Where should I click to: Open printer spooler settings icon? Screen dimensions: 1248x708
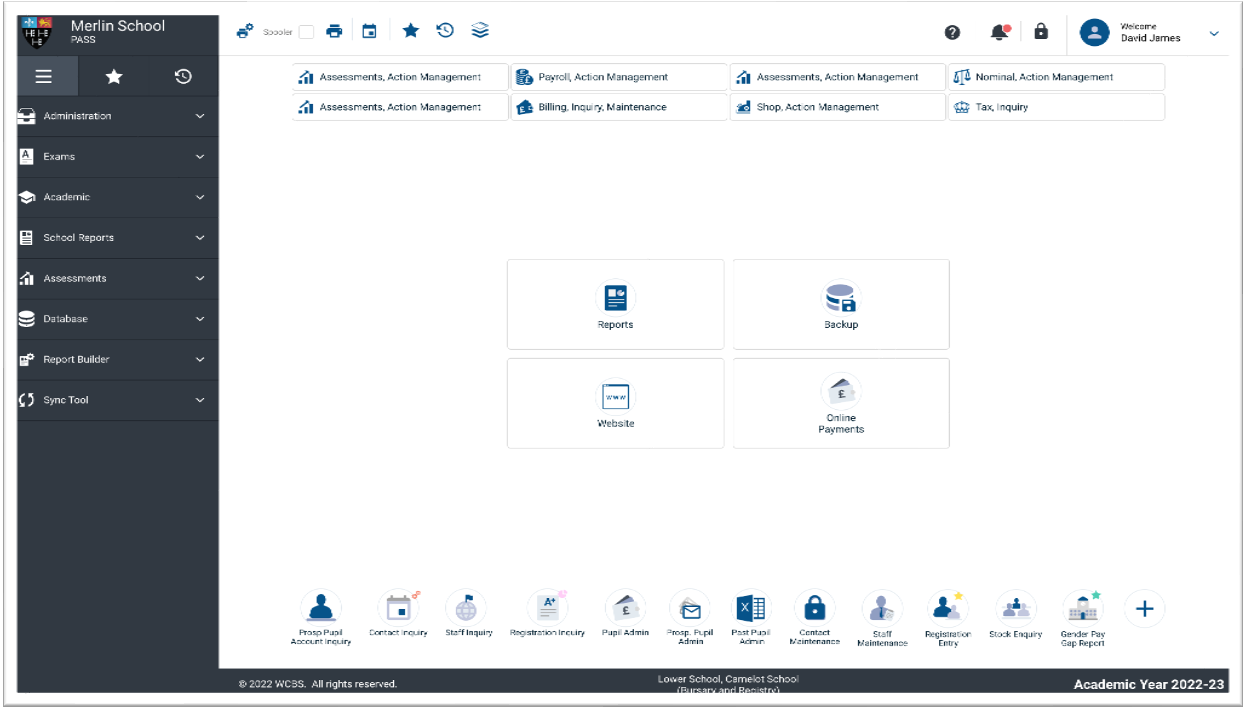click(x=245, y=30)
